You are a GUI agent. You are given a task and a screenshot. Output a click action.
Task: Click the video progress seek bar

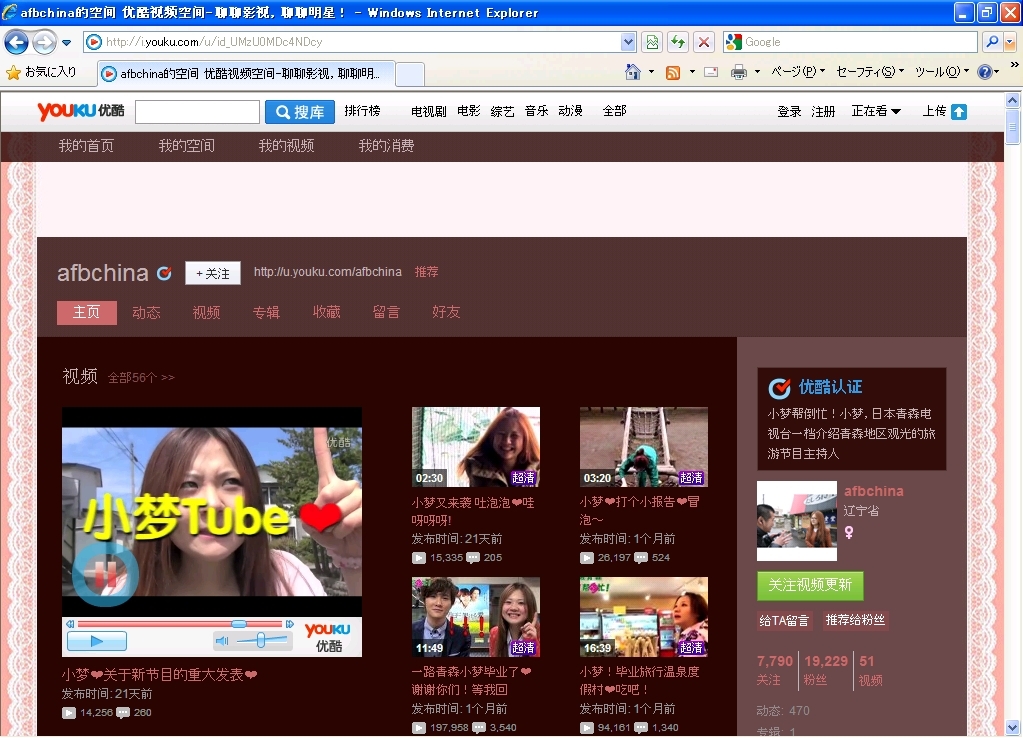click(x=180, y=624)
